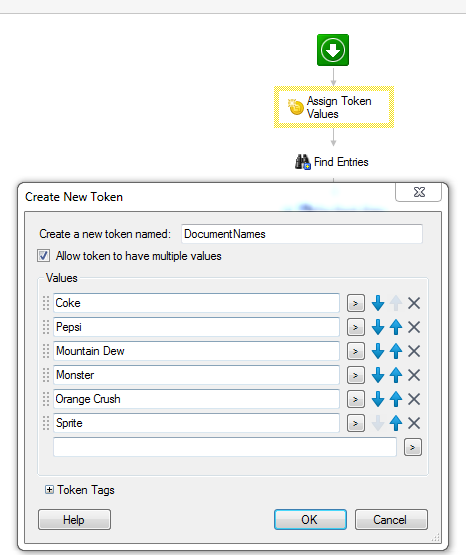The height and width of the screenshot is (555, 466).
Task: Open token menu for the Pepsi value
Action: (x=356, y=327)
